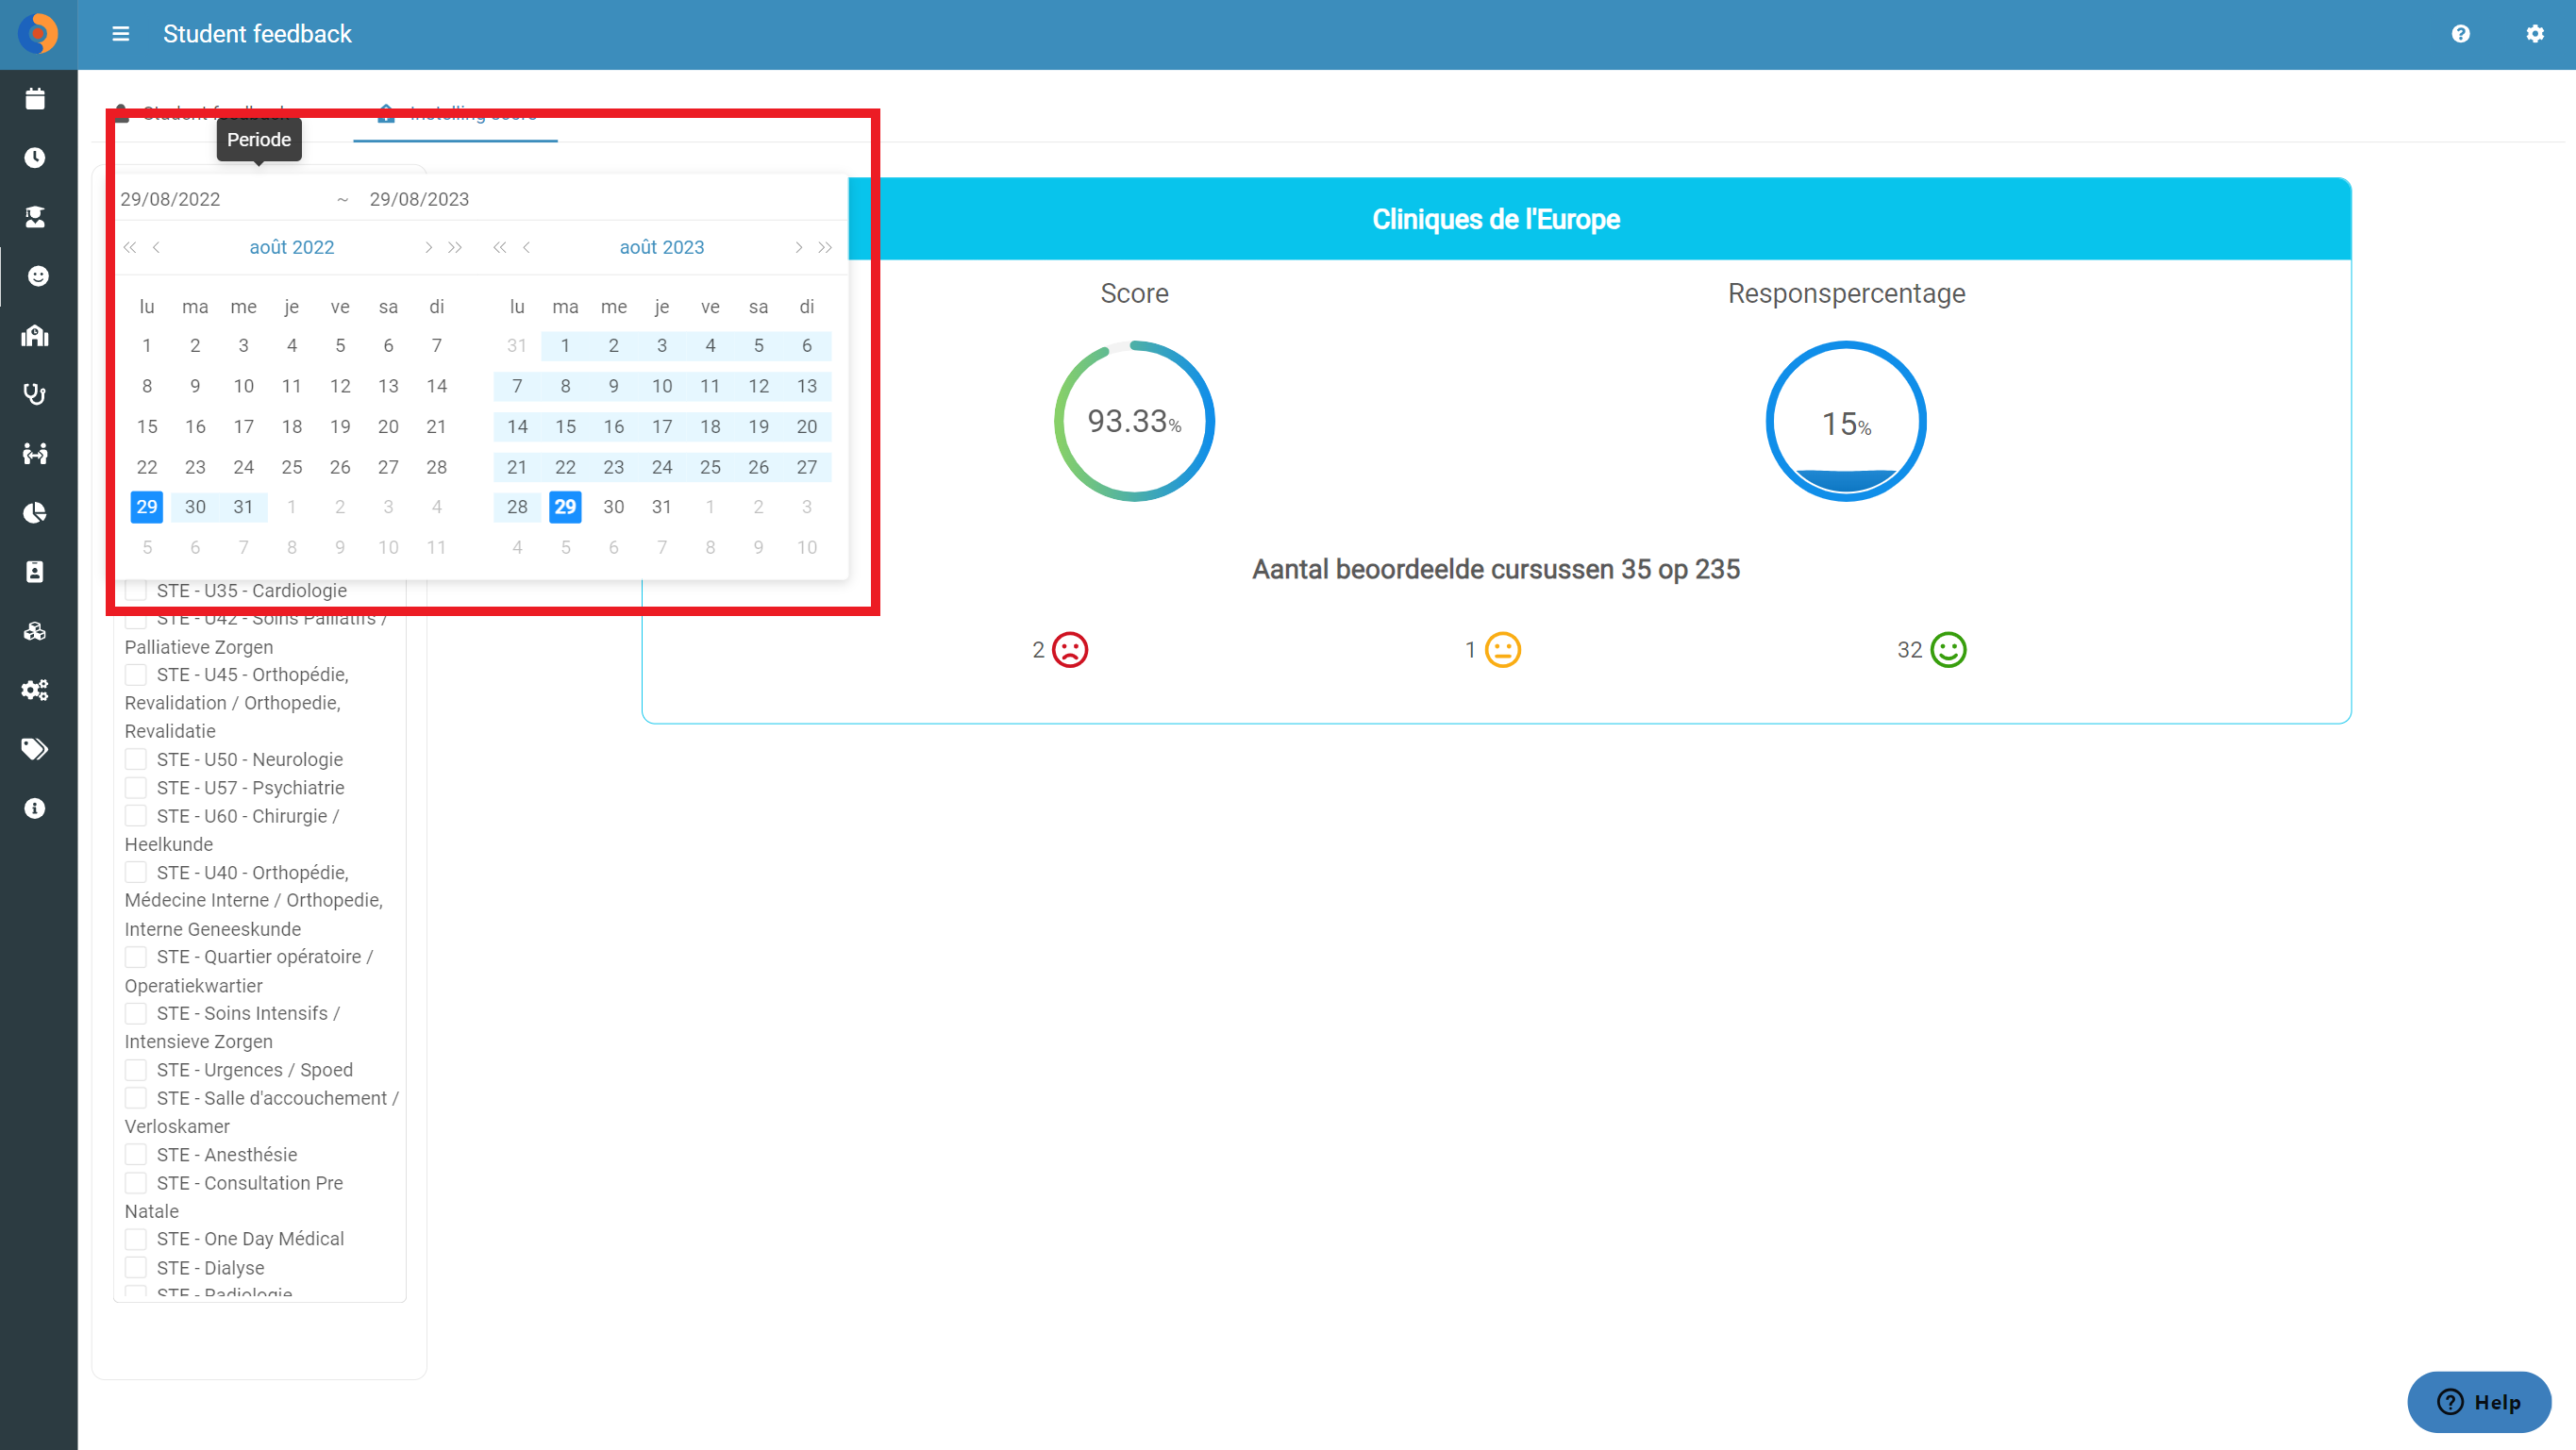Screen dimensions: 2576x1450
Task: Select 15 in août 2022 calendar
Action: pyautogui.click(x=147, y=427)
